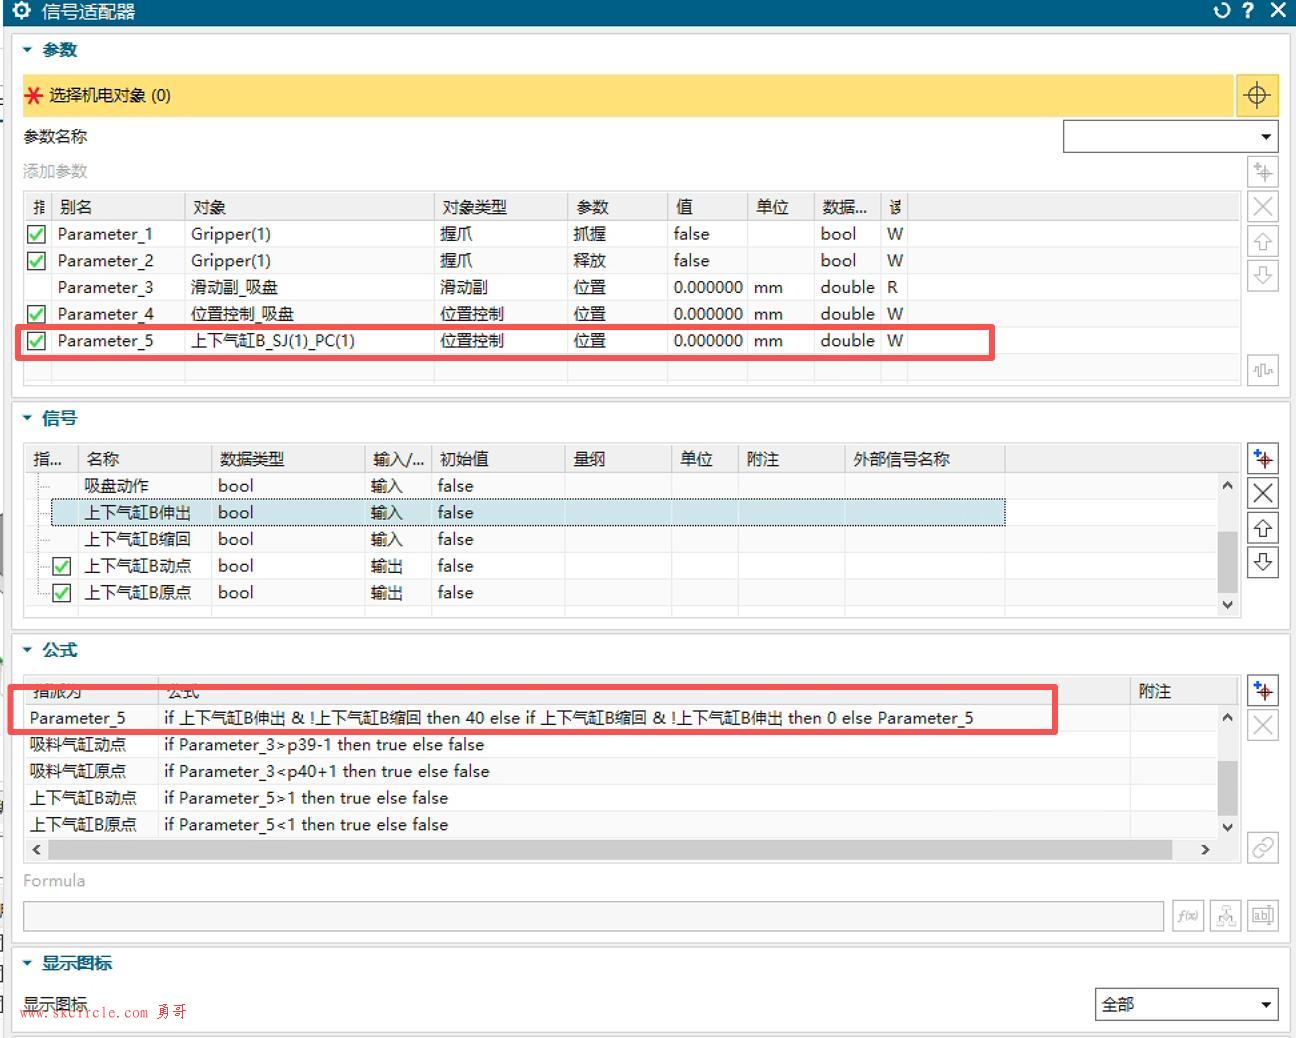This screenshot has height=1038, width=1296.
Task: Select formula row assigned to Parameter_5
Action: [x=620, y=718]
